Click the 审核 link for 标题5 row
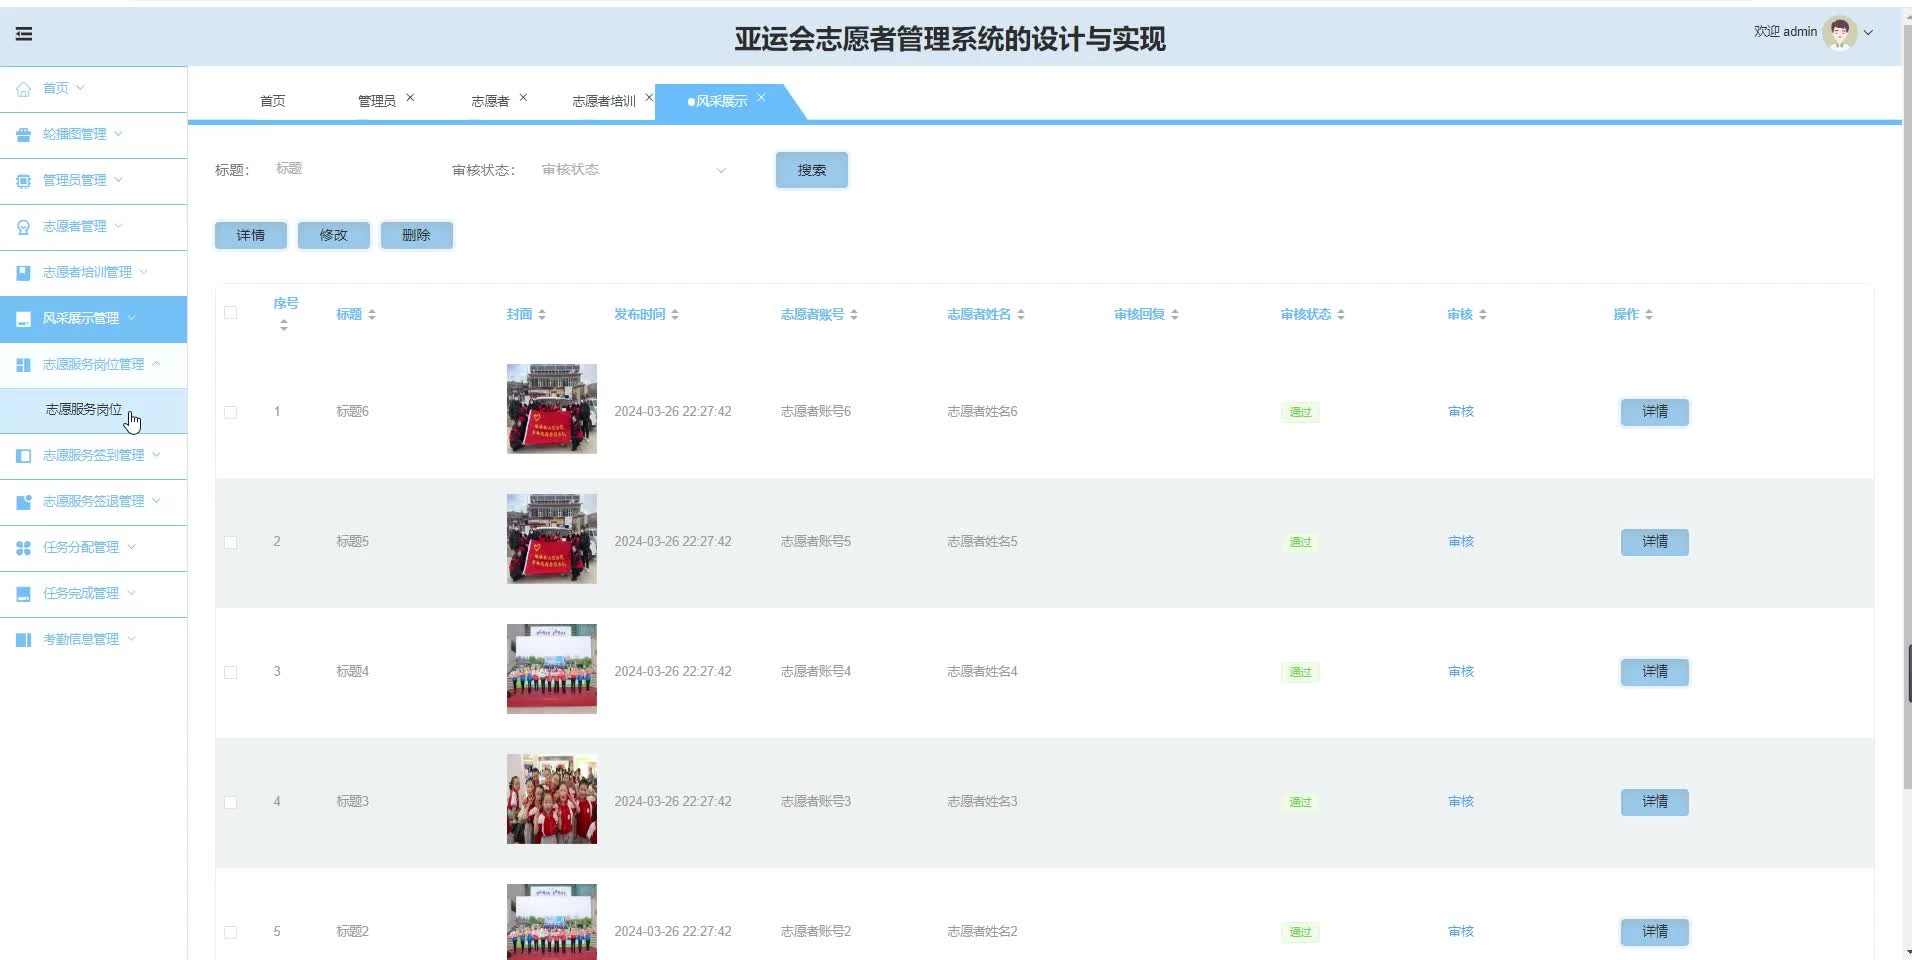This screenshot has height=960, width=1912. tap(1460, 541)
